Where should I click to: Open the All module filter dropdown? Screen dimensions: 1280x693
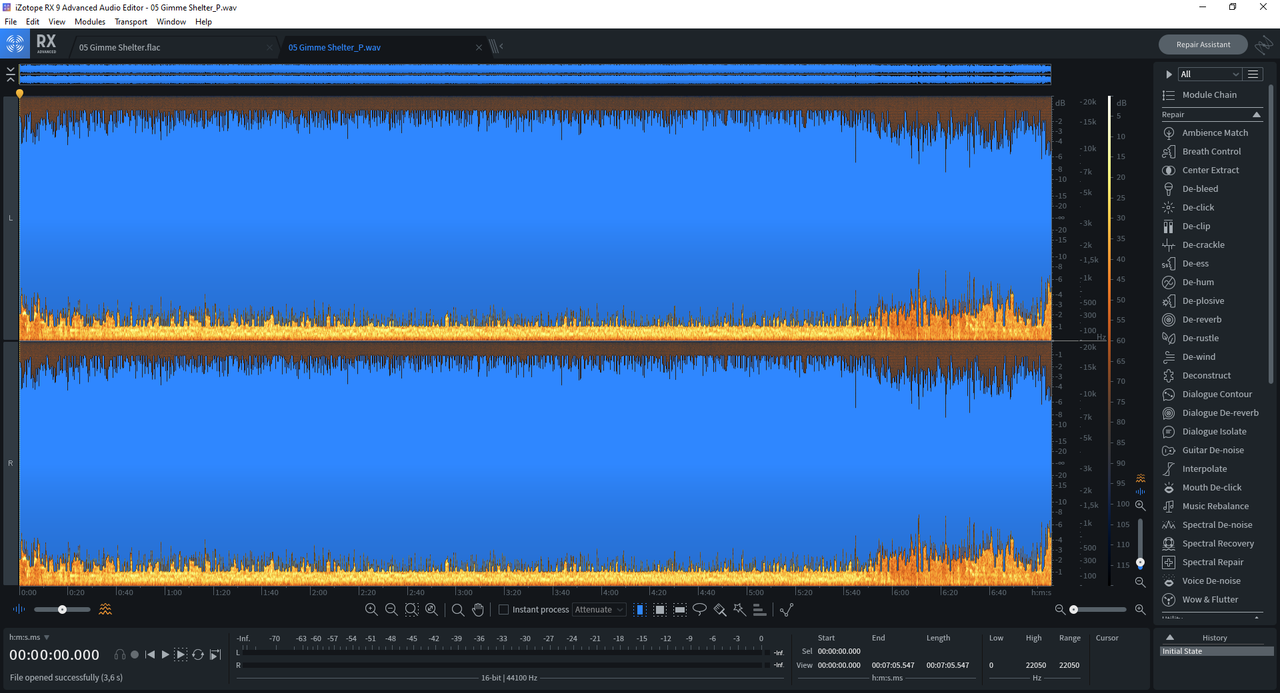[1210, 74]
